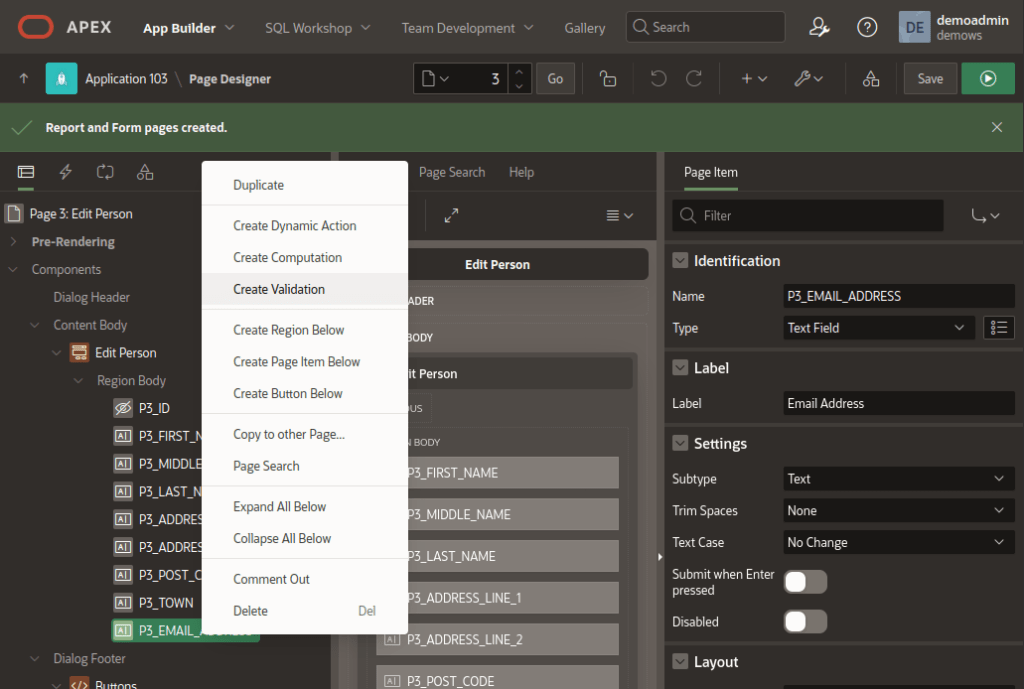Switch to the Help tab
Screen dimensions: 1024x689
tap(521, 172)
